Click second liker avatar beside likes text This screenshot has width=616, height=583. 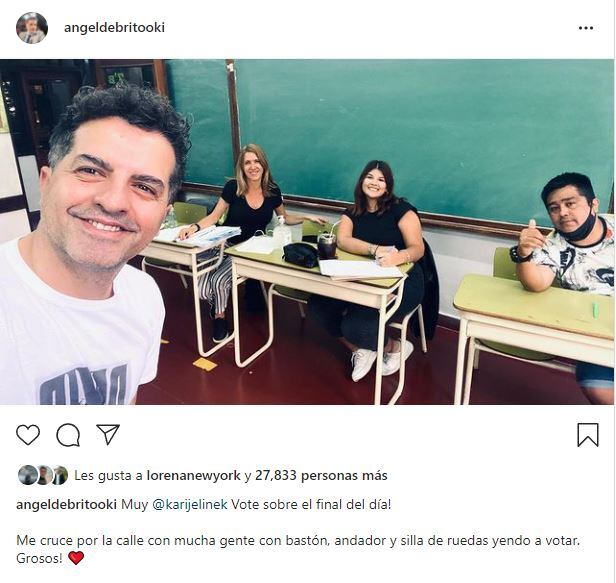[x=44, y=475]
